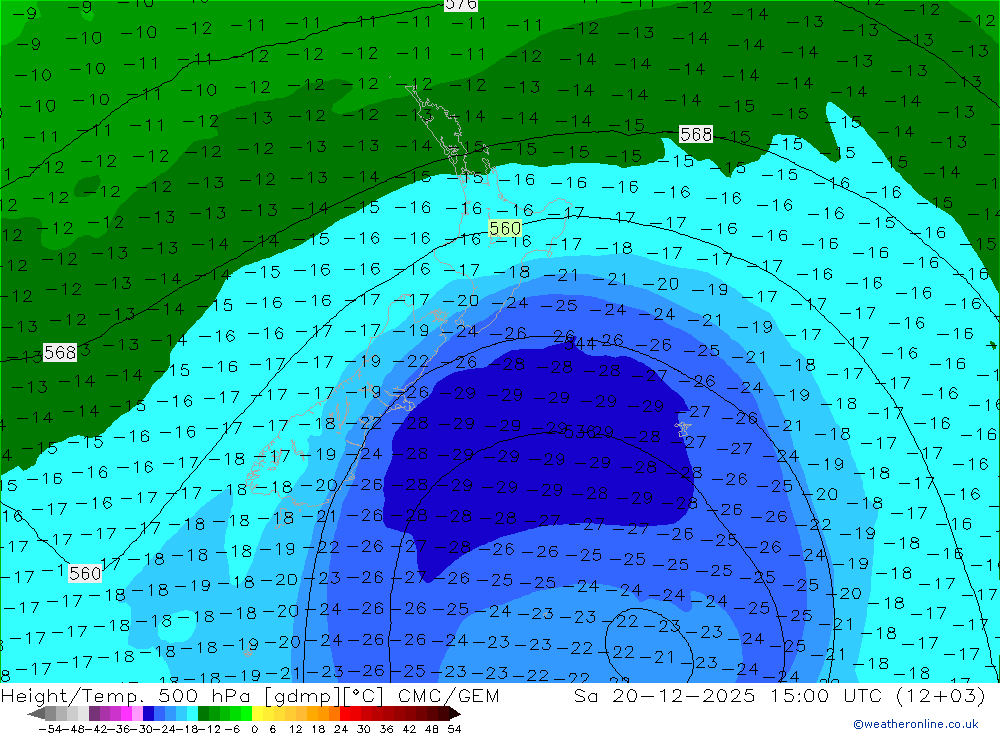Click the white 560 label on the cyan area
This screenshot has width=1000, height=733.
point(85,574)
